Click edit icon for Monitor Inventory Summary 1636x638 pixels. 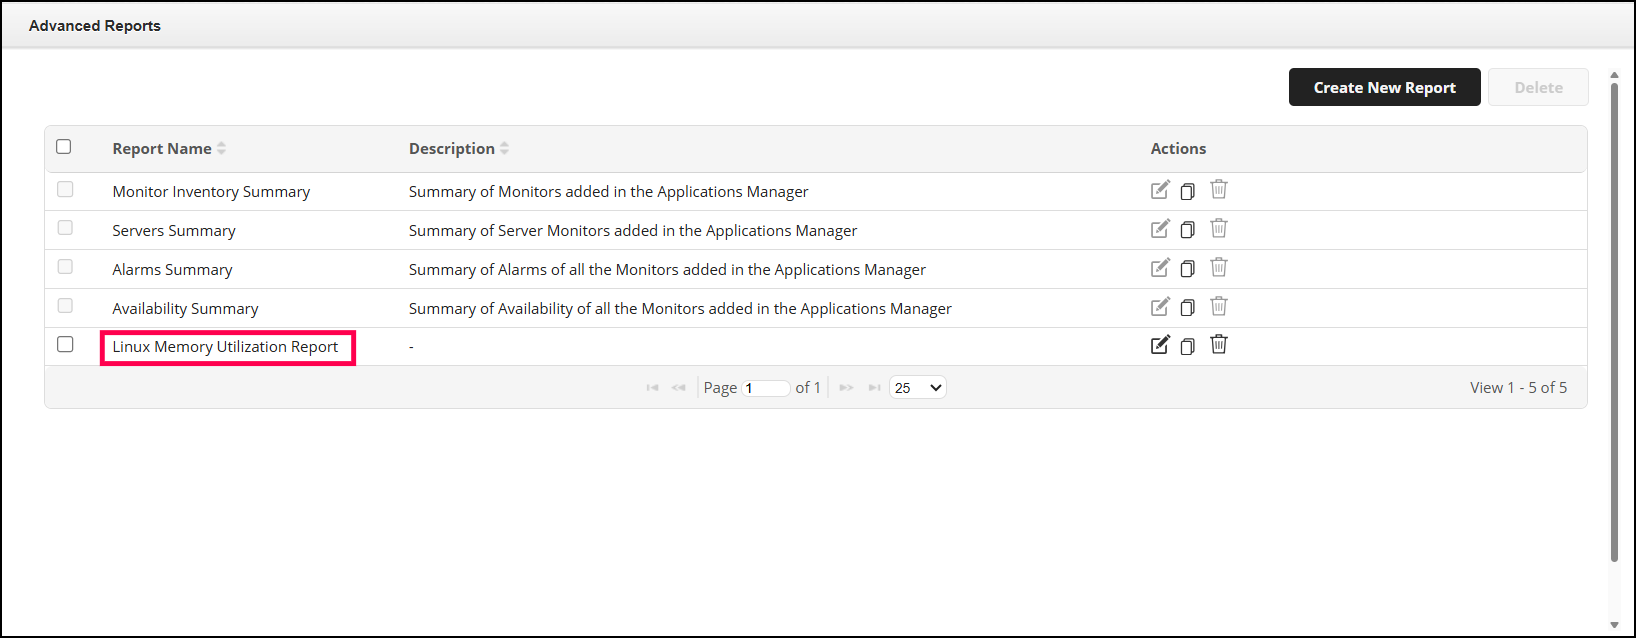(x=1160, y=190)
